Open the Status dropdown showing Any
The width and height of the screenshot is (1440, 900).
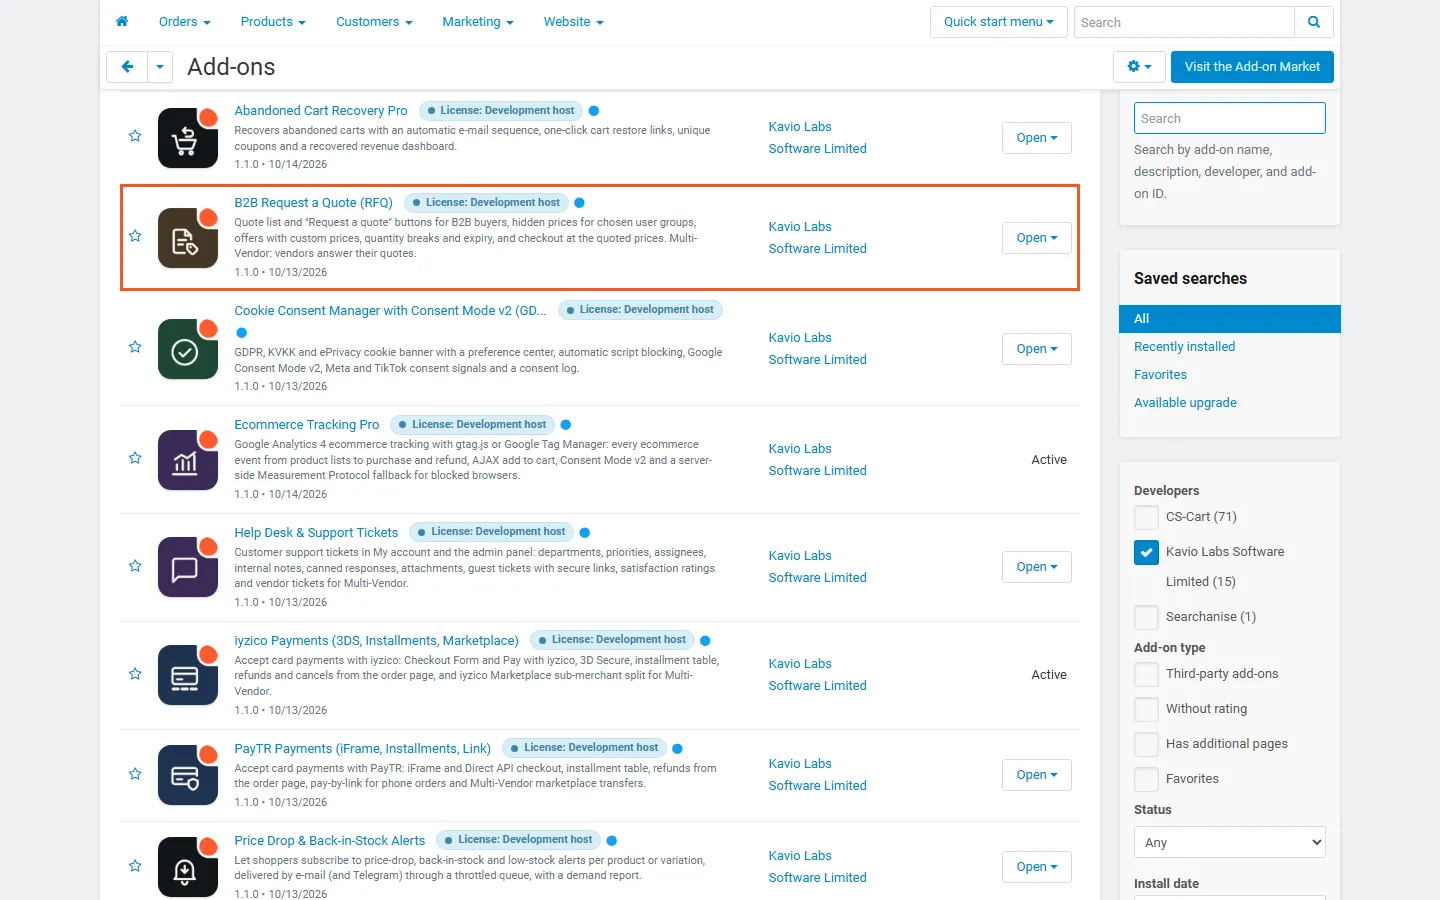point(1230,842)
